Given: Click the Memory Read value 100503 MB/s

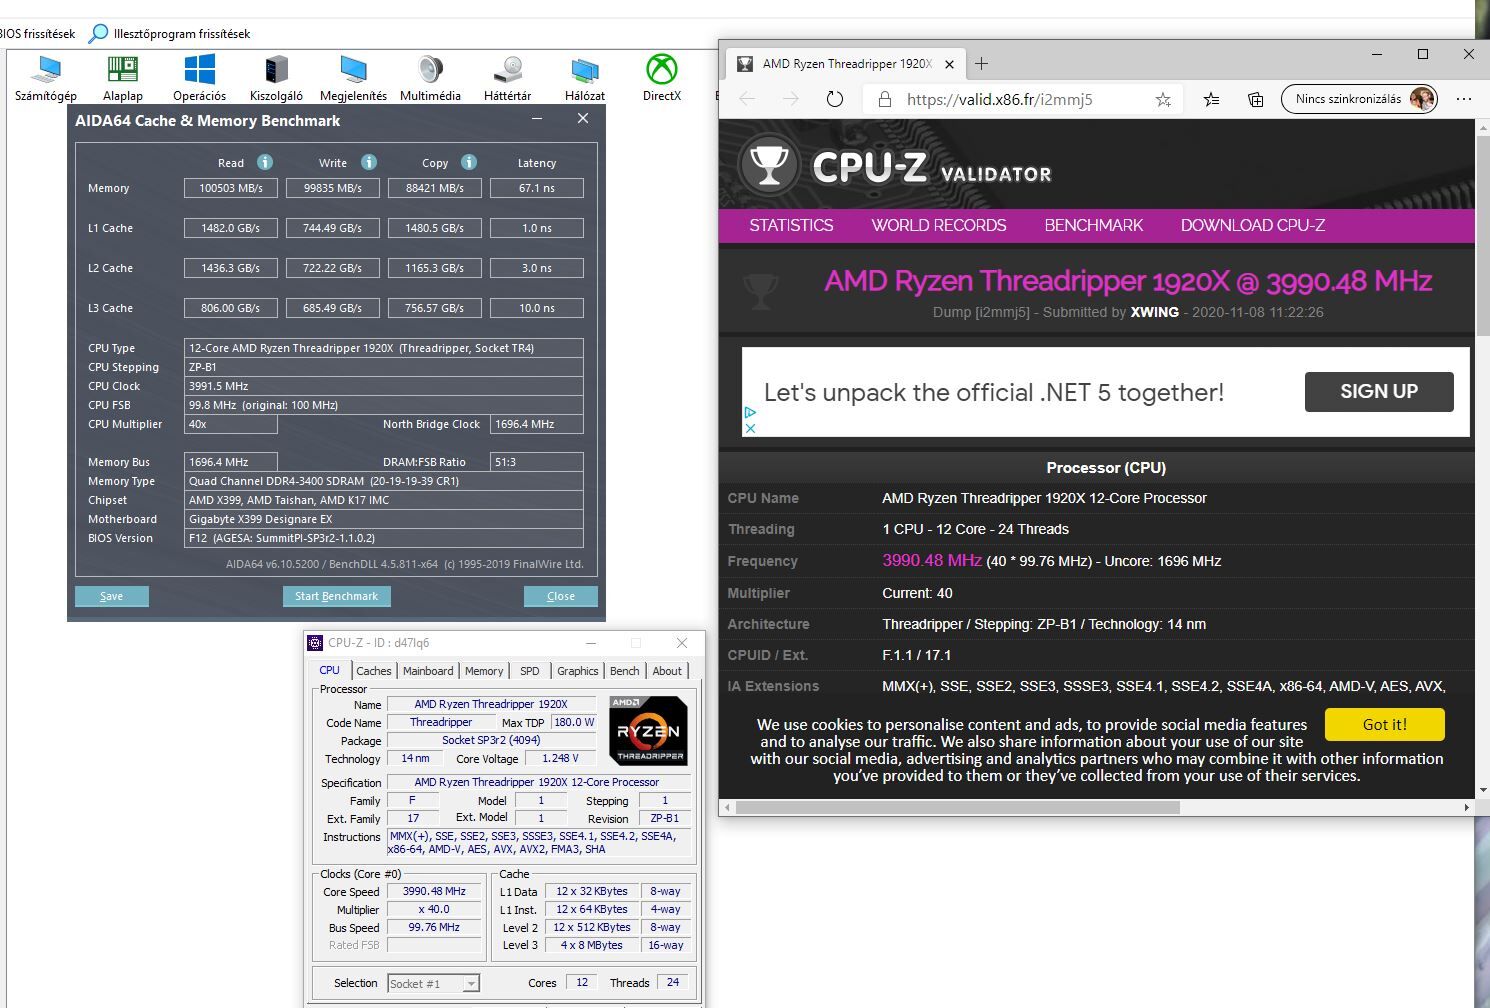Looking at the screenshot, I should (x=231, y=188).
